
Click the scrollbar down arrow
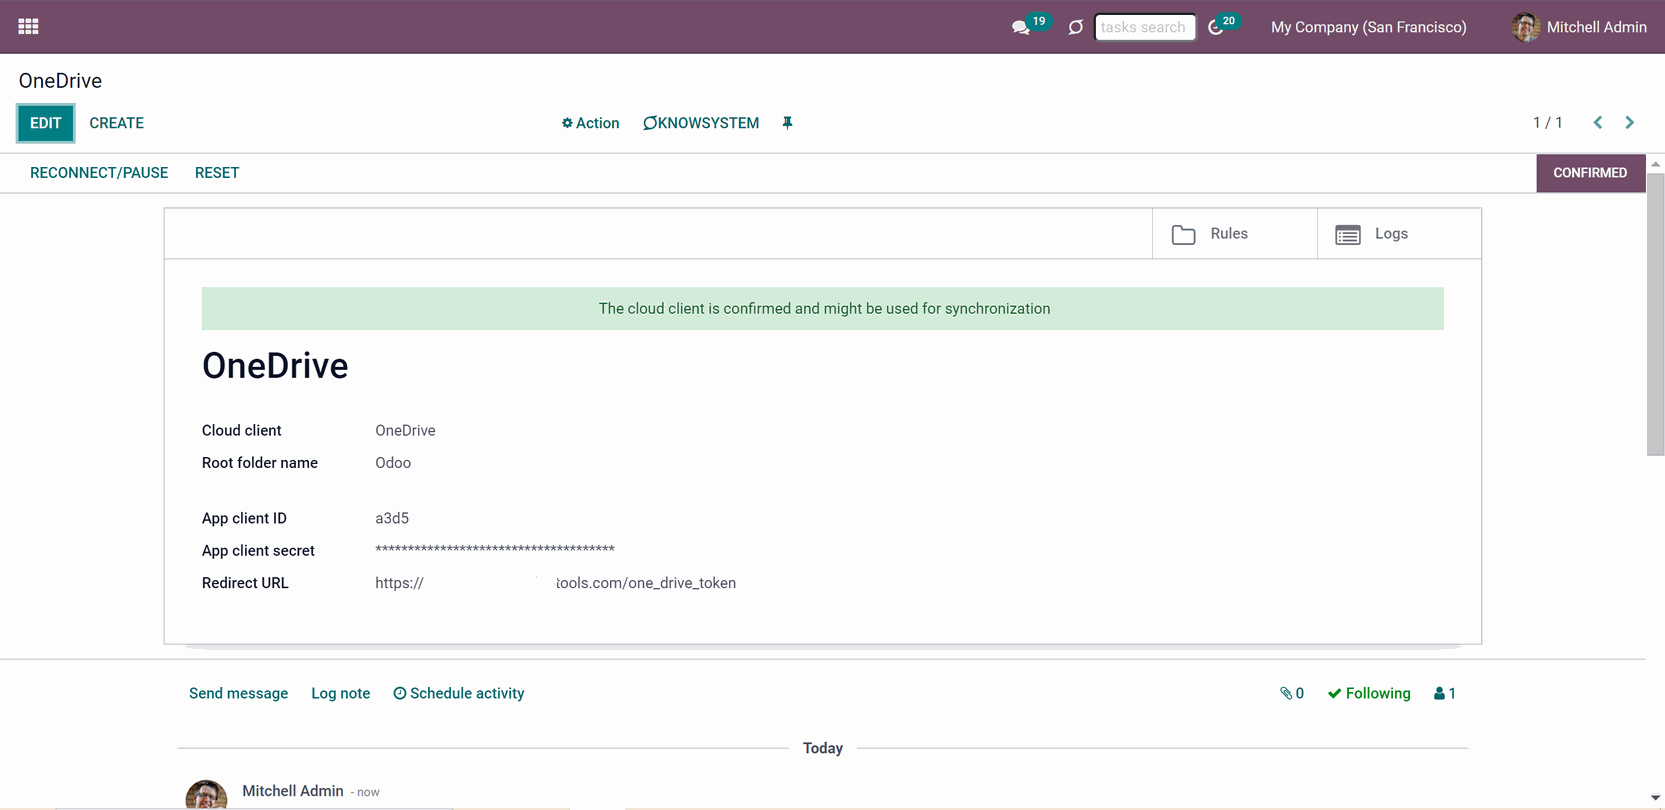point(1656,798)
